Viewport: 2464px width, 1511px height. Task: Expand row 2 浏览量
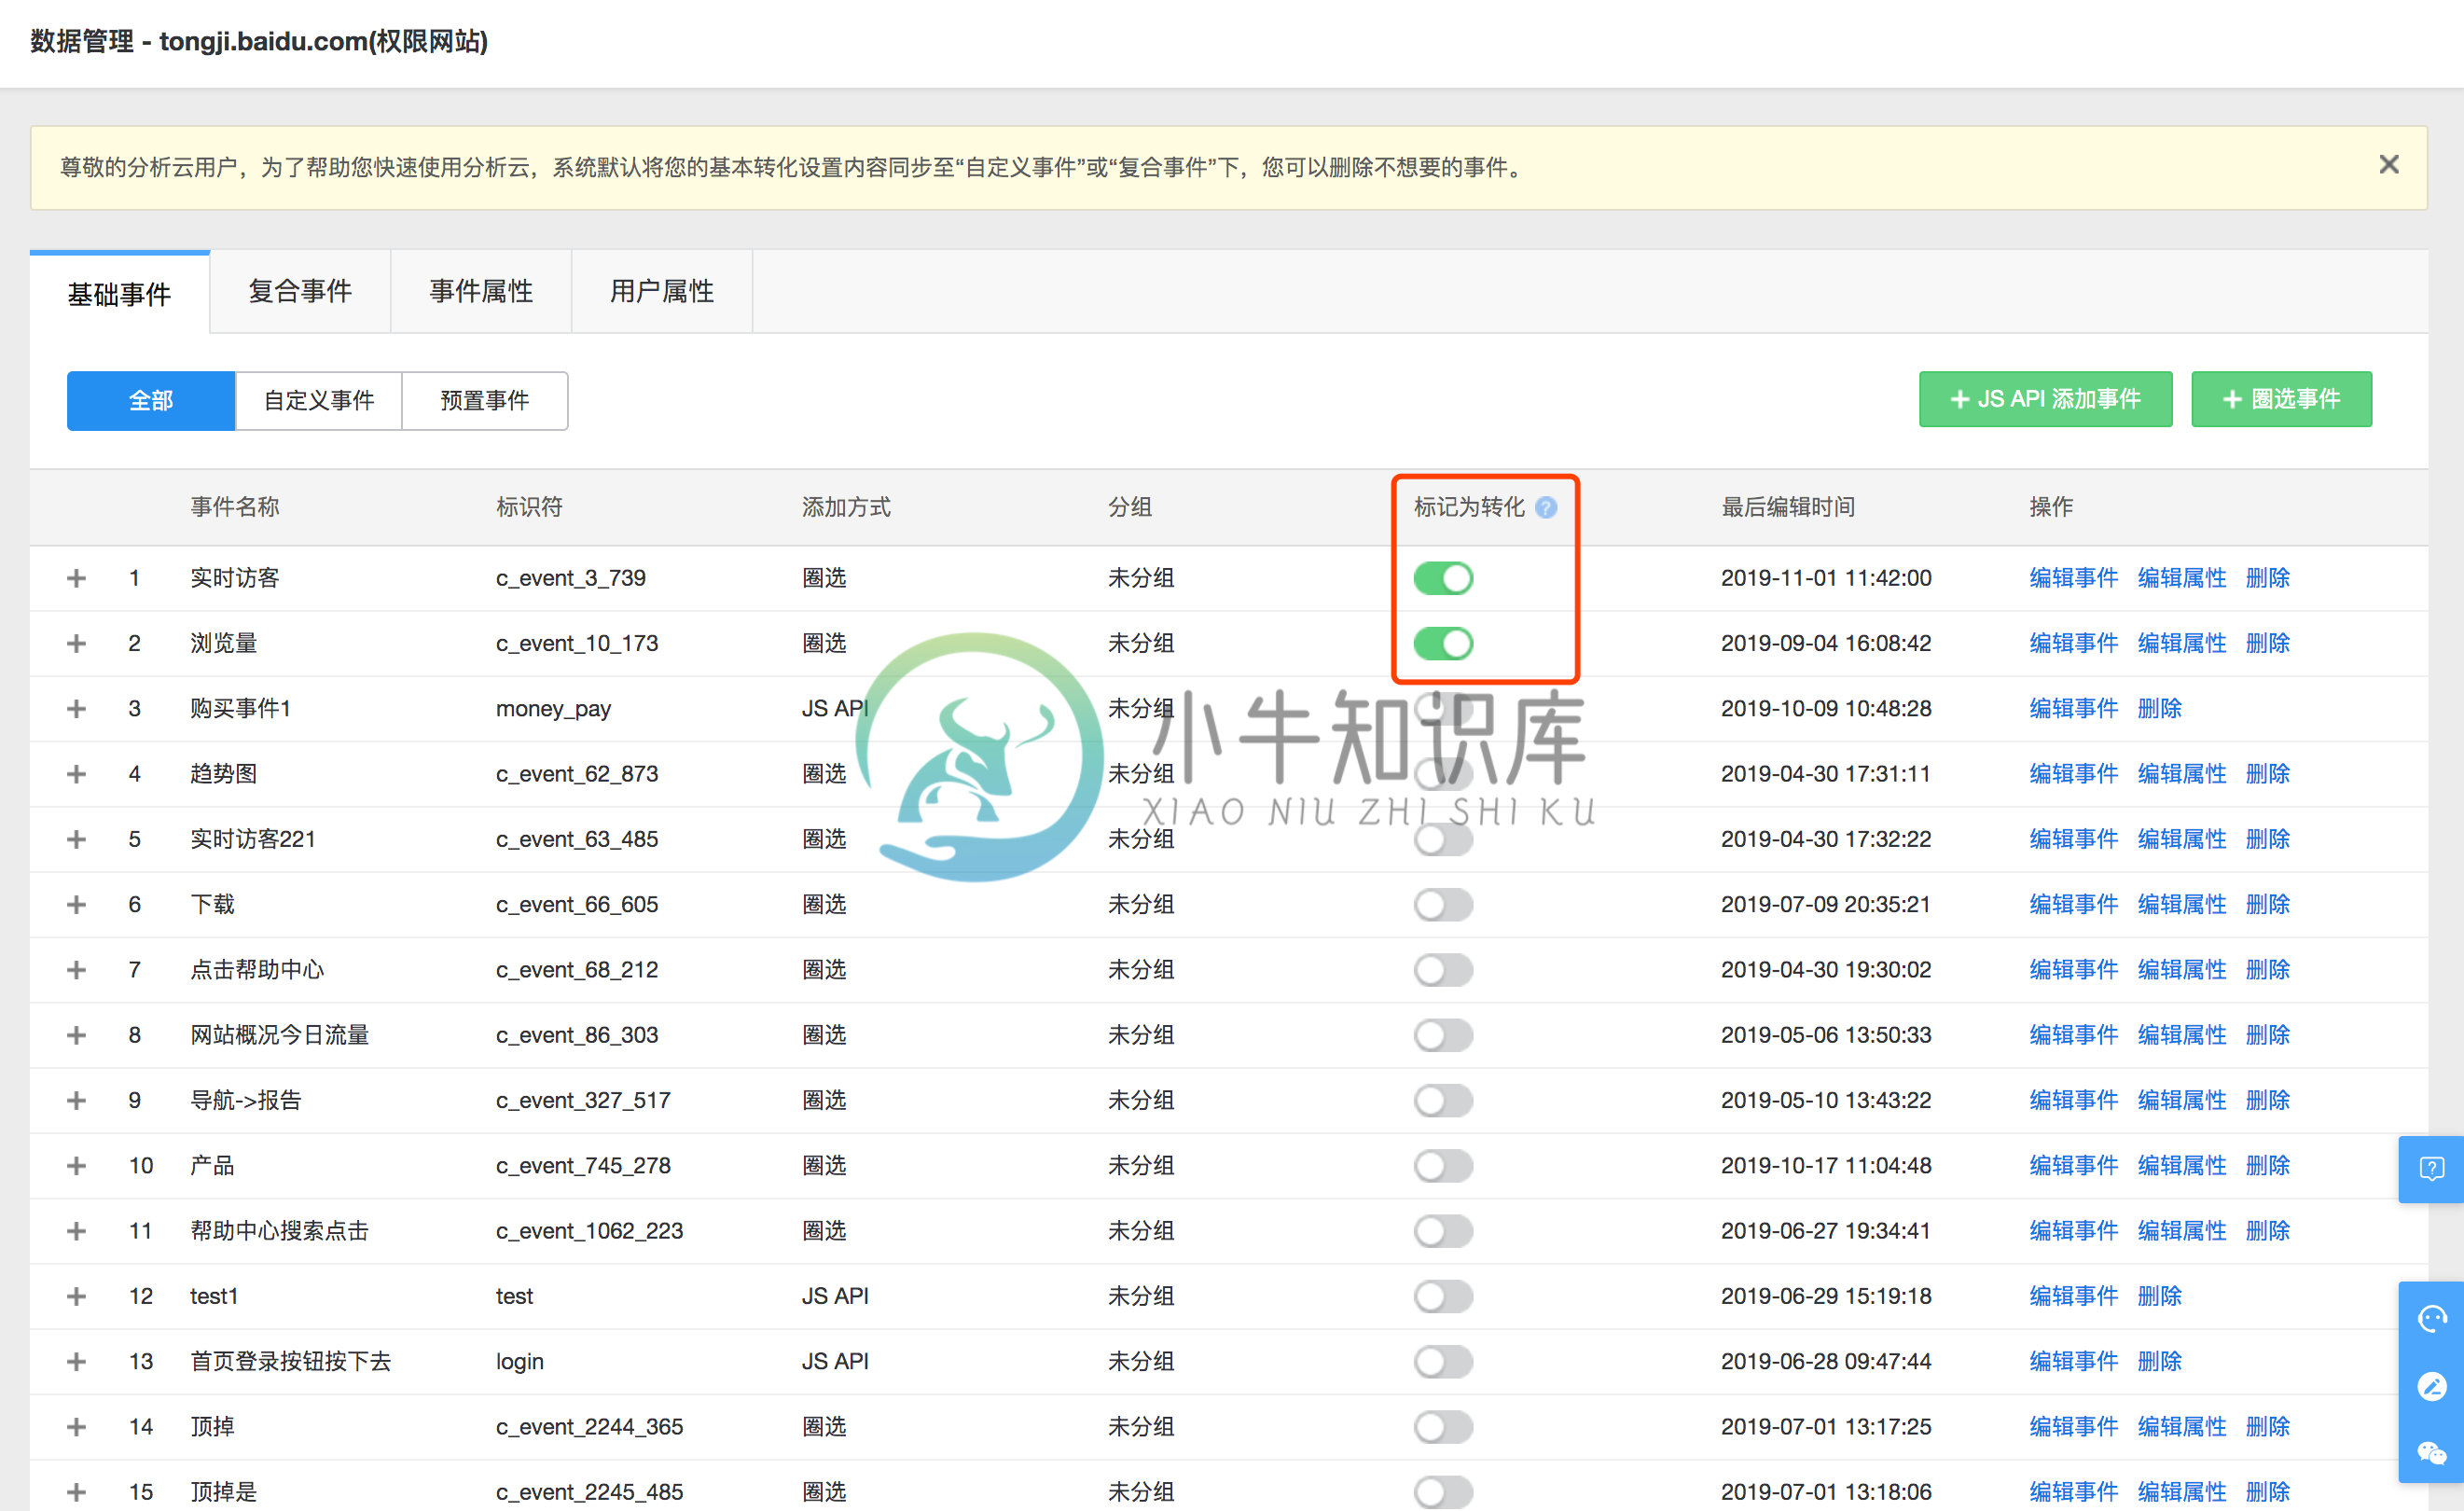coord(76,643)
